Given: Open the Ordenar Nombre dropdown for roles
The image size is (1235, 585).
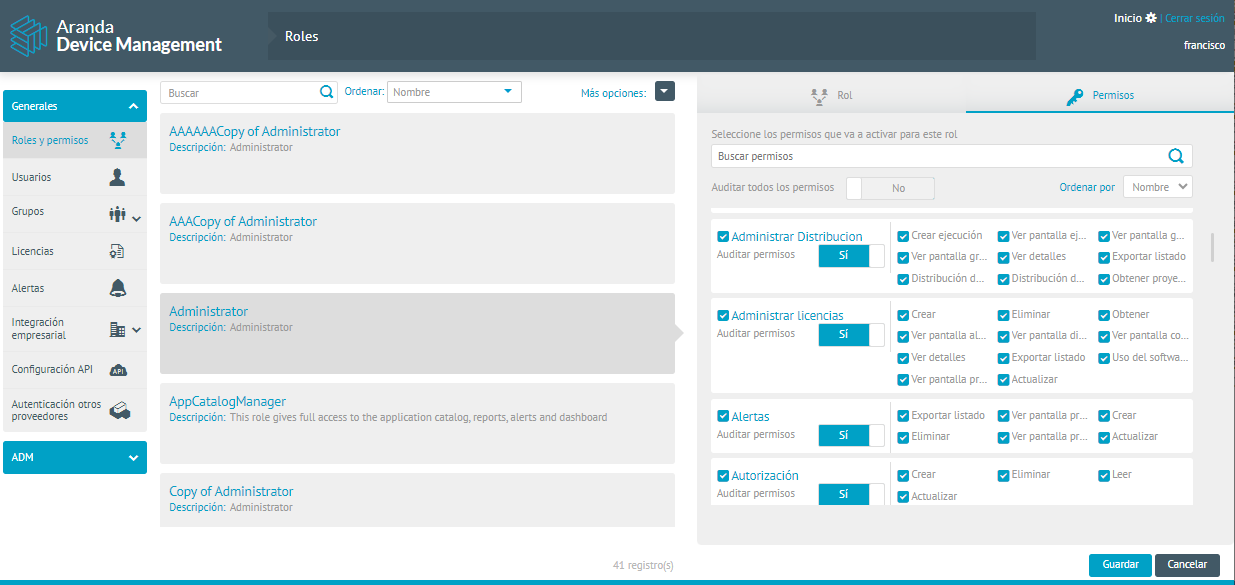Looking at the screenshot, I should click(454, 92).
